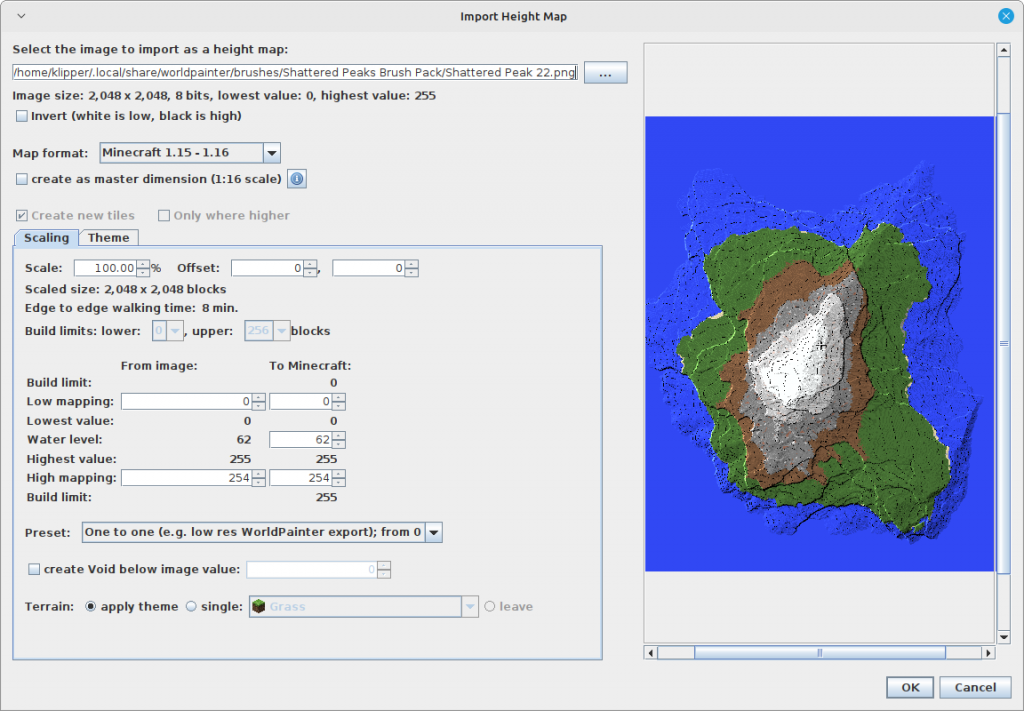The image size is (1024, 711).
Task: Increase the High mapping Minecraft value
Action: coord(339,474)
